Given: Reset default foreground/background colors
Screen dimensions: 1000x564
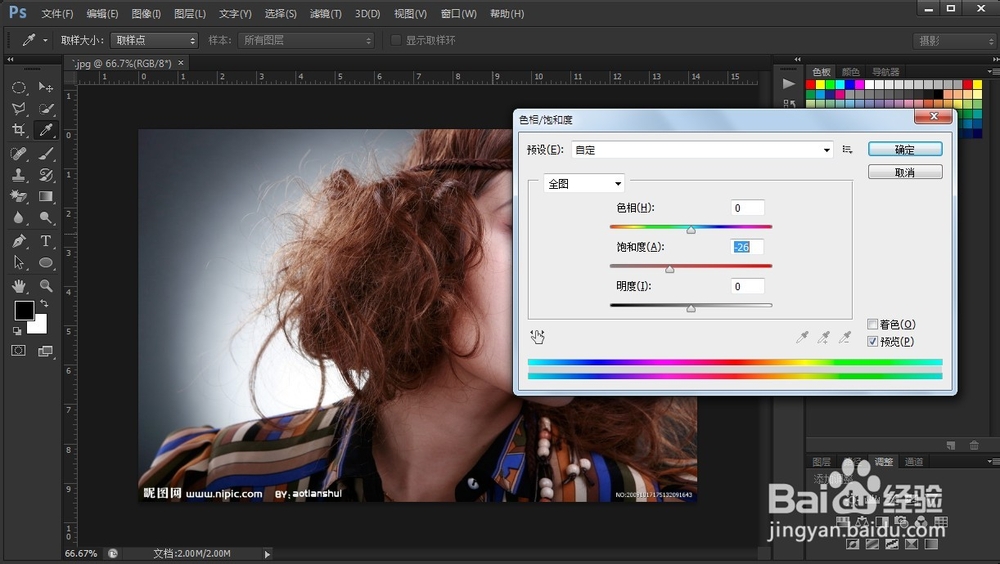Looking at the screenshot, I should tap(17, 330).
